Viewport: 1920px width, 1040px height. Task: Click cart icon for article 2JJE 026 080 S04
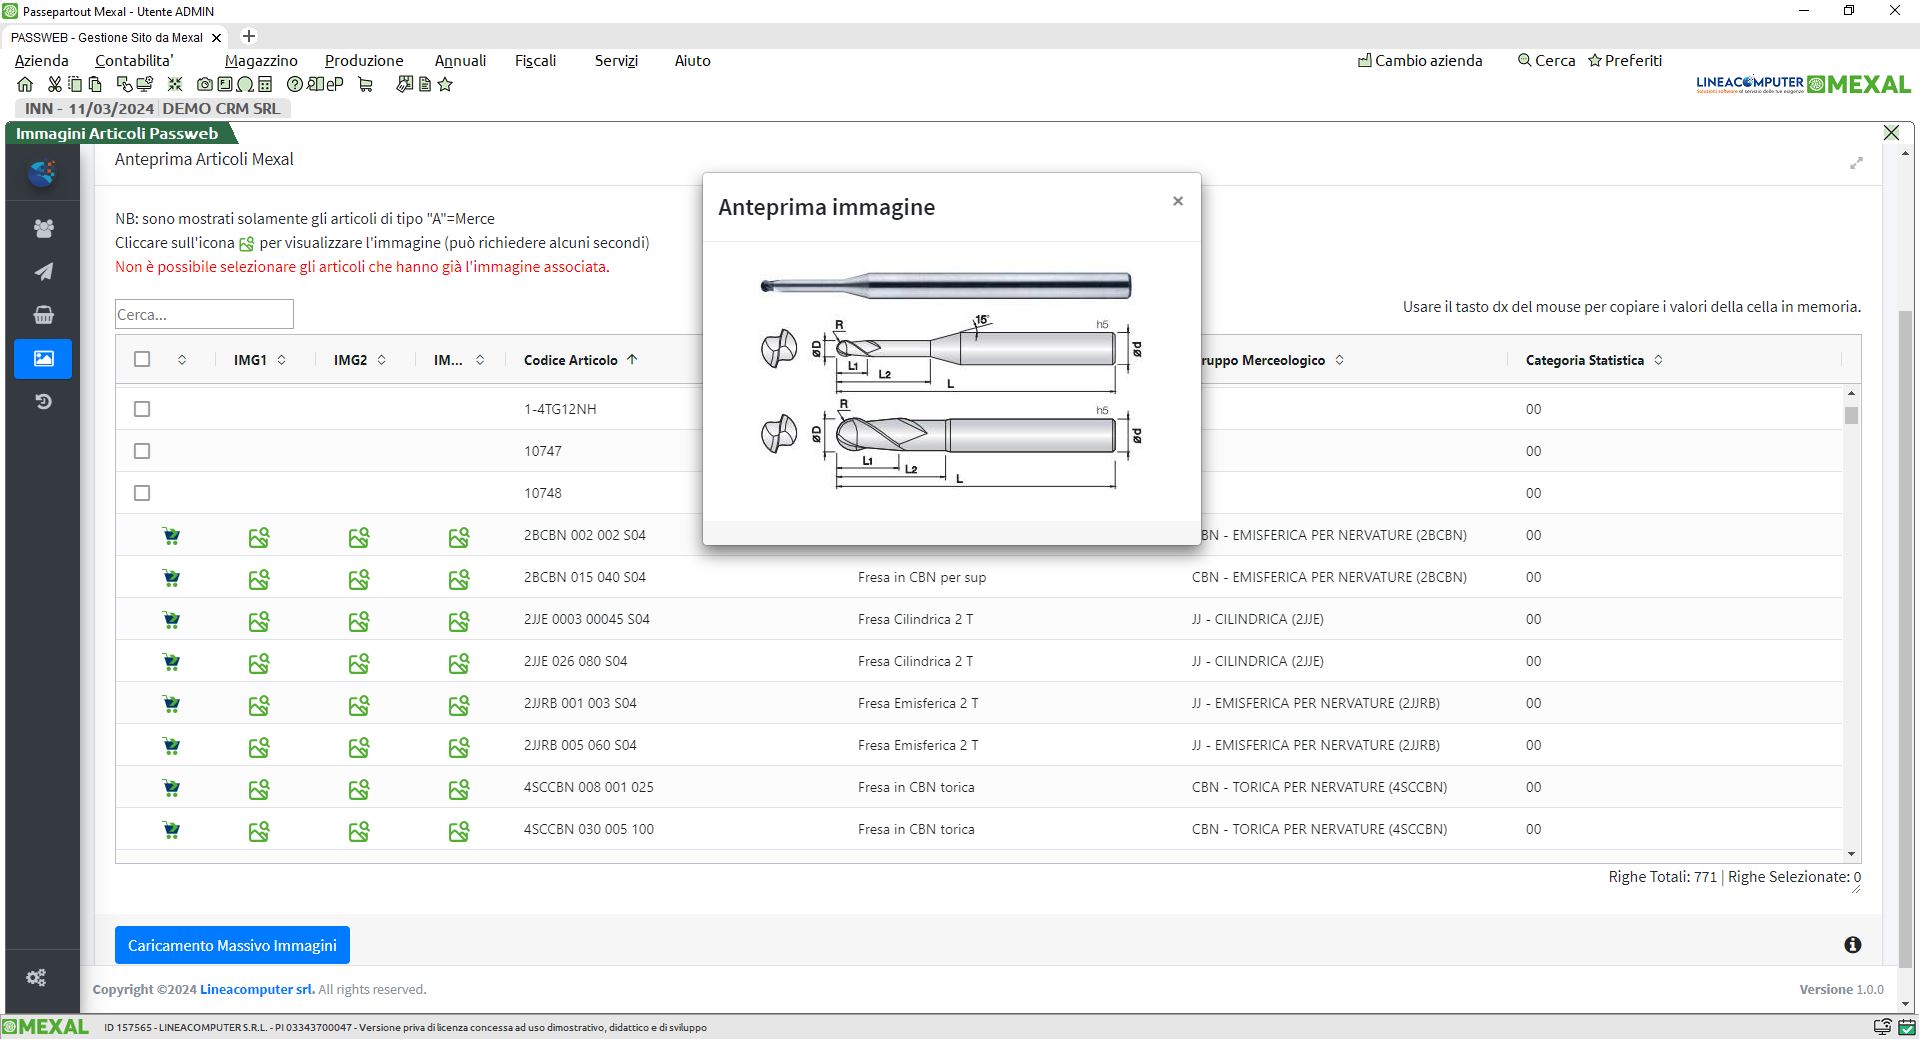point(171,662)
